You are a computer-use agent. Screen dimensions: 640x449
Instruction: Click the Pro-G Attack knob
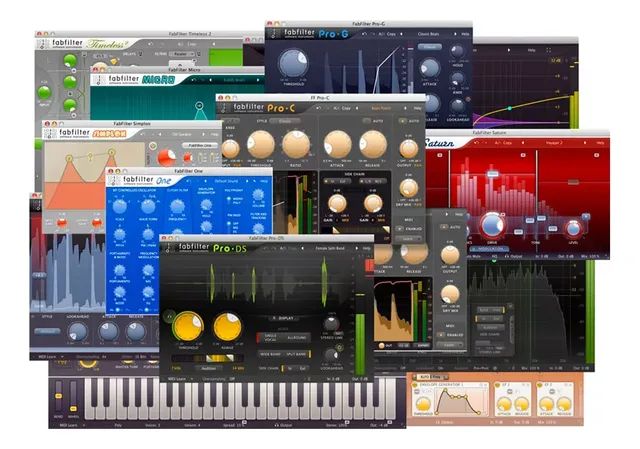(429, 68)
